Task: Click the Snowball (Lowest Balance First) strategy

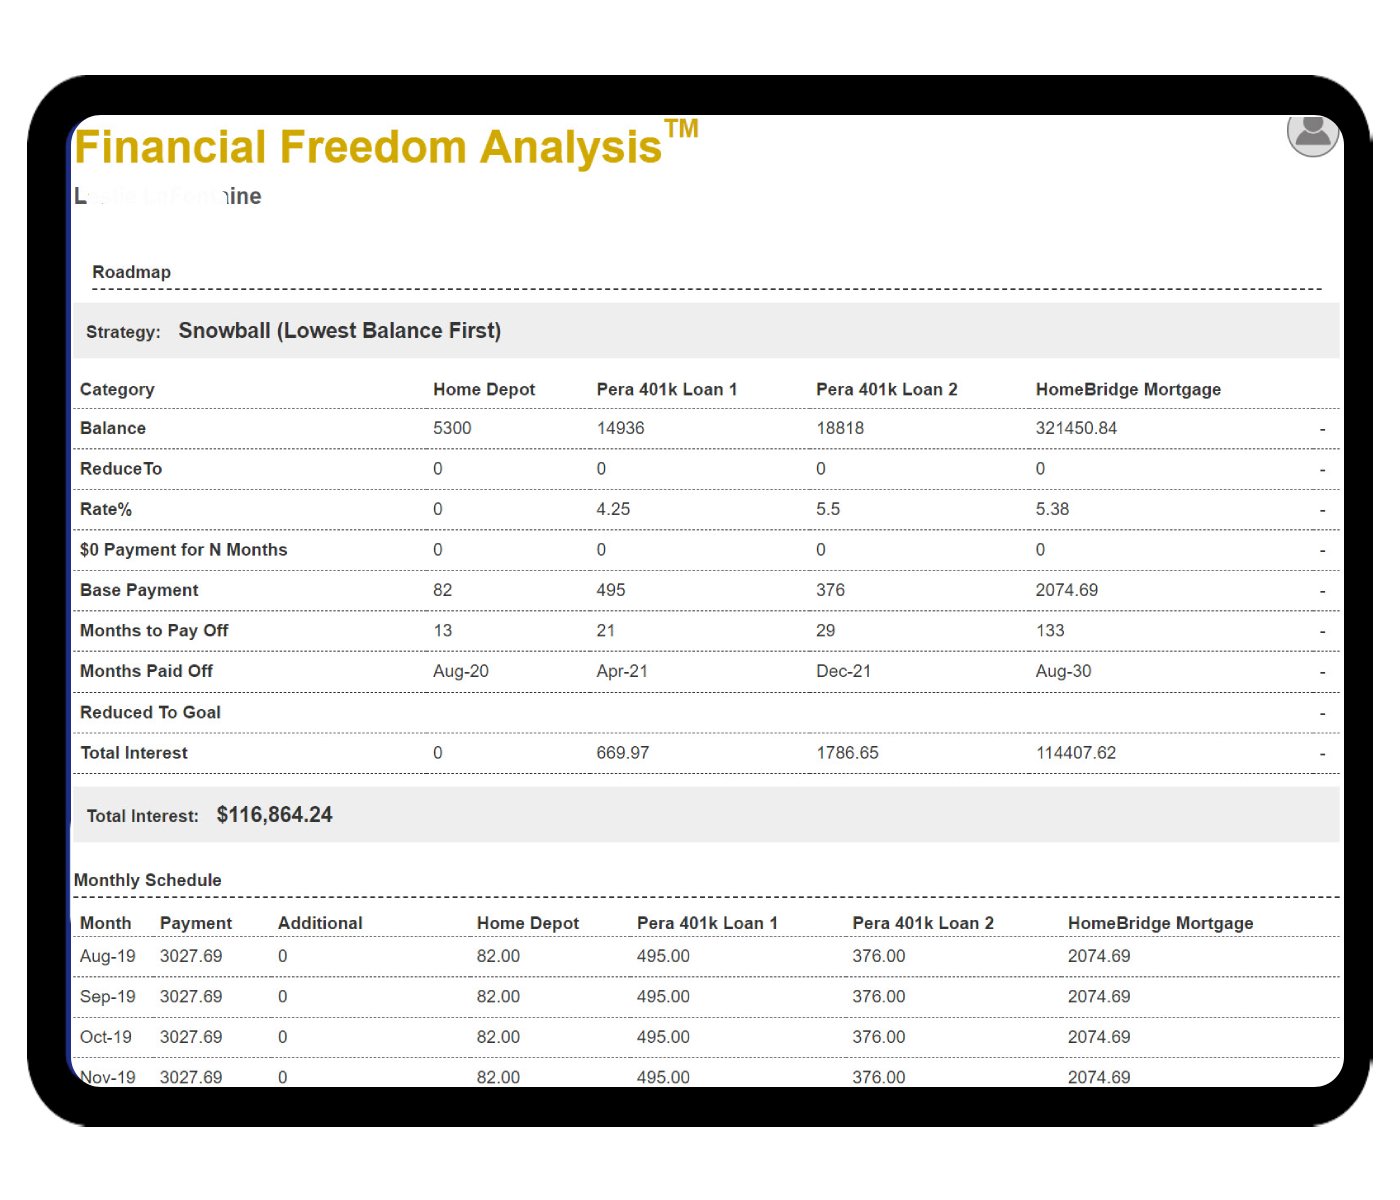Action: 339,331
